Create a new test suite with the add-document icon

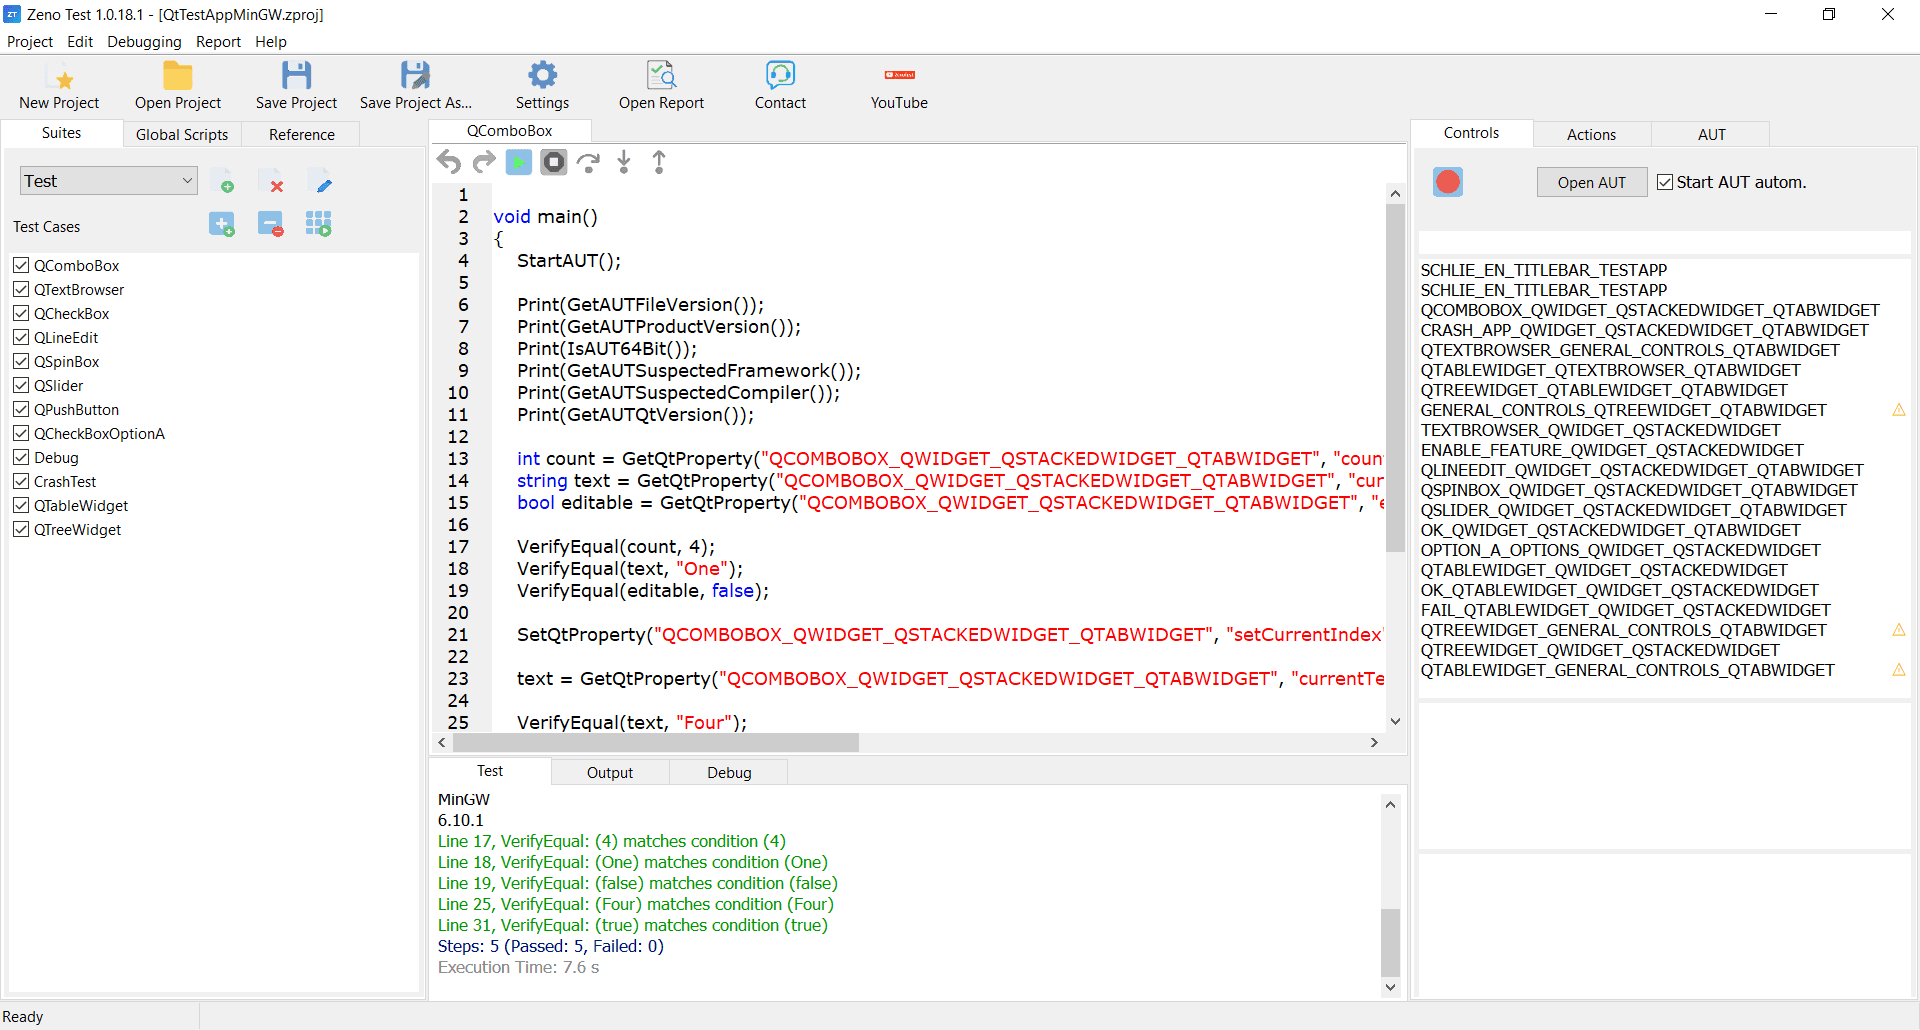pyautogui.click(x=223, y=182)
